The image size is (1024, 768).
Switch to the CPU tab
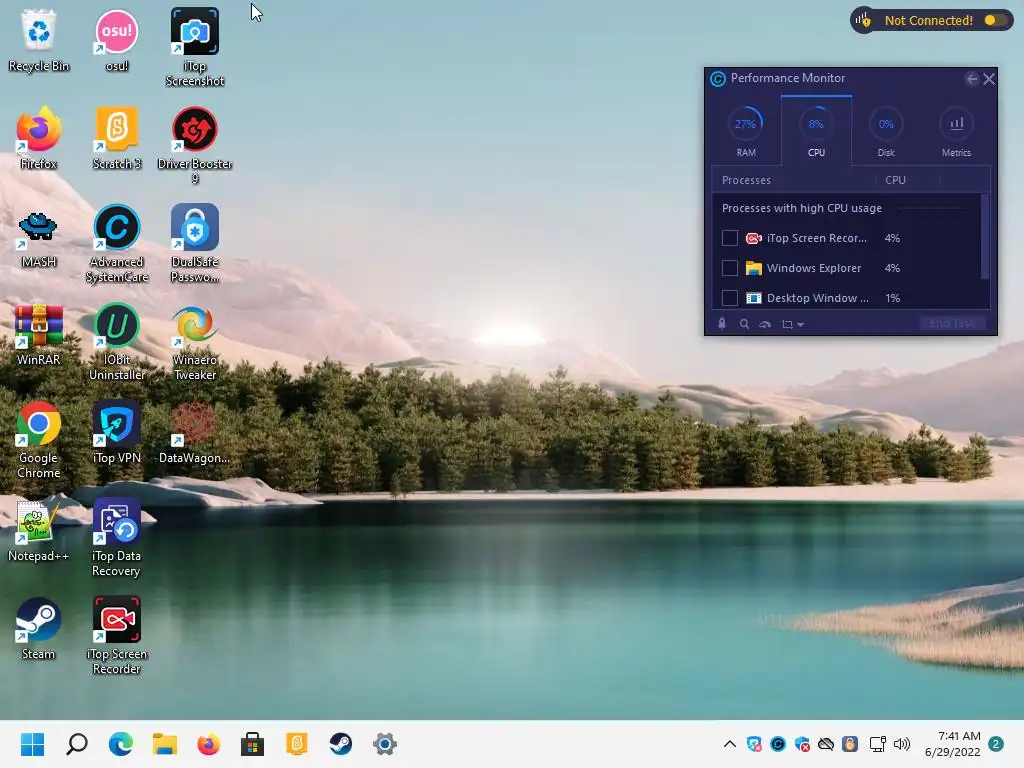(x=816, y=131)
